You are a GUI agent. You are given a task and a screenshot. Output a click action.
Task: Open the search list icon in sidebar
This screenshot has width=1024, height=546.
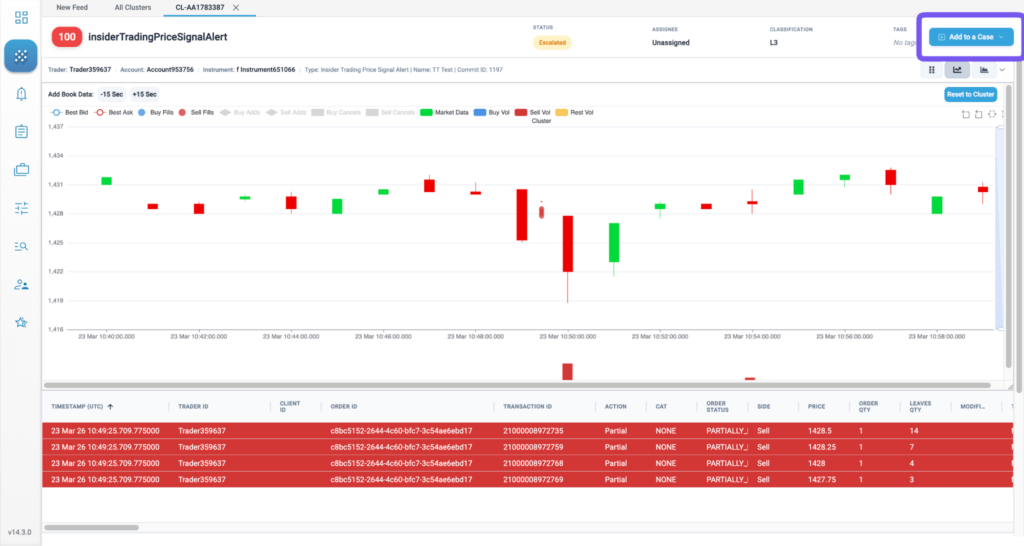21,246
